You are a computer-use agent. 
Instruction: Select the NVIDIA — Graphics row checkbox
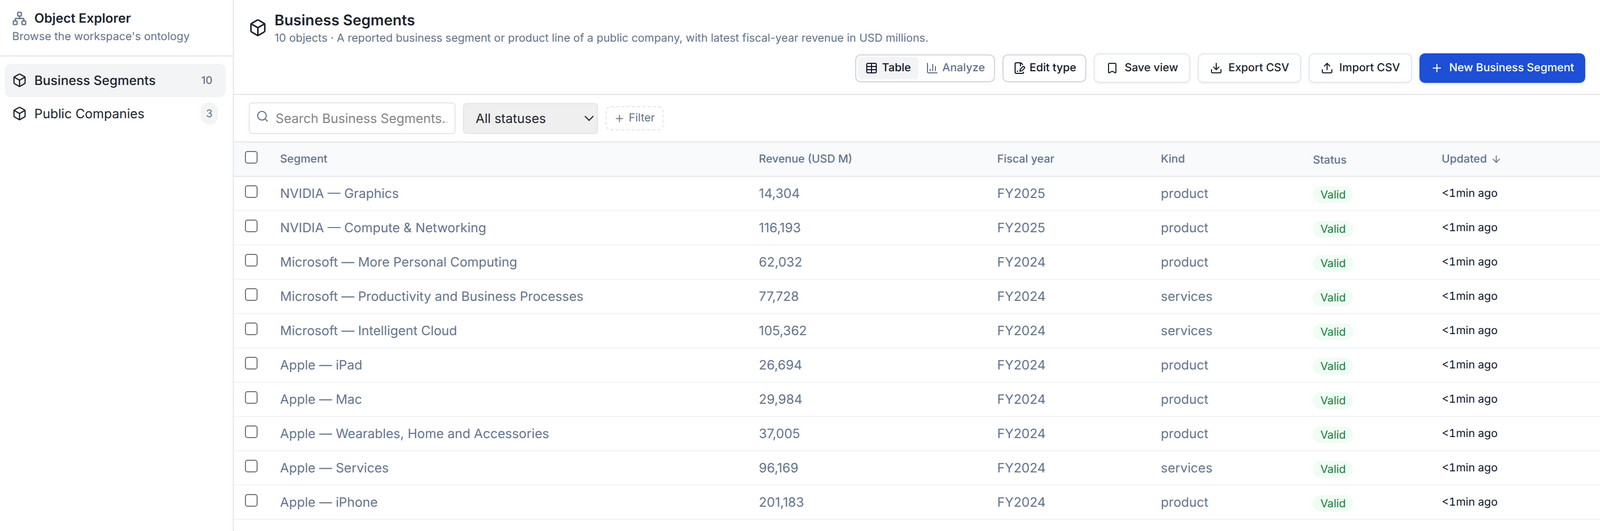251,192
